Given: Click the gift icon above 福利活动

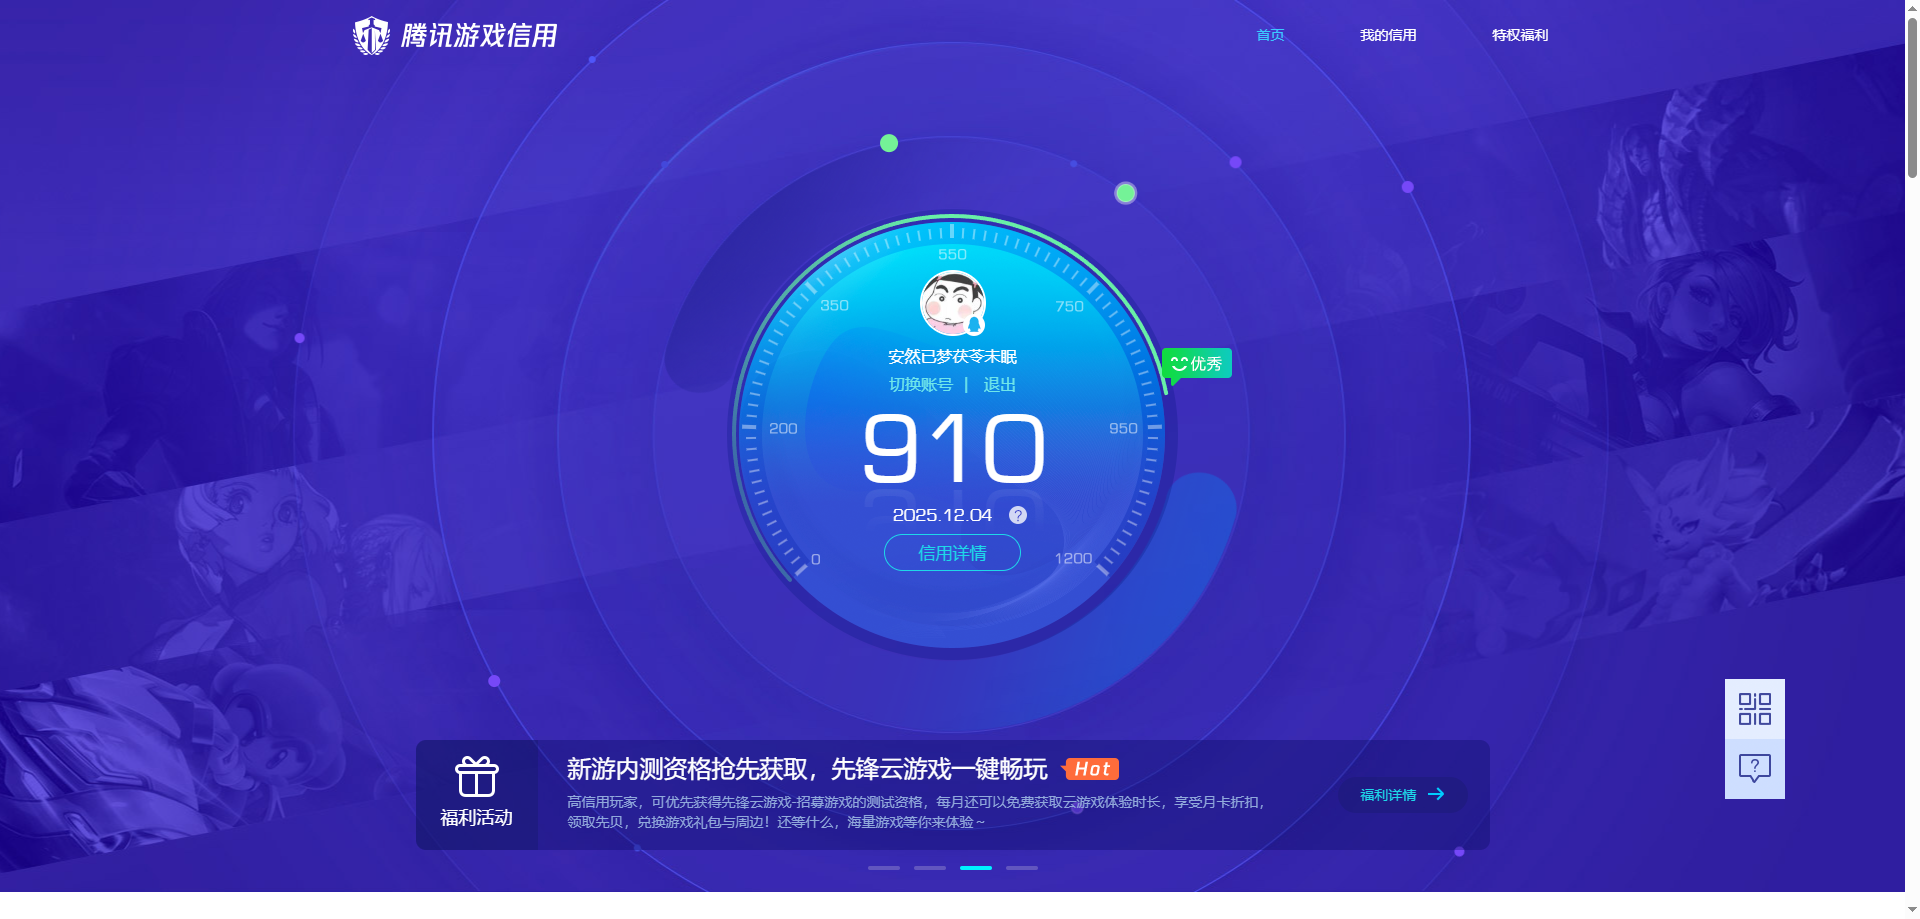Looking at the screenshot, I should (476, 775).
